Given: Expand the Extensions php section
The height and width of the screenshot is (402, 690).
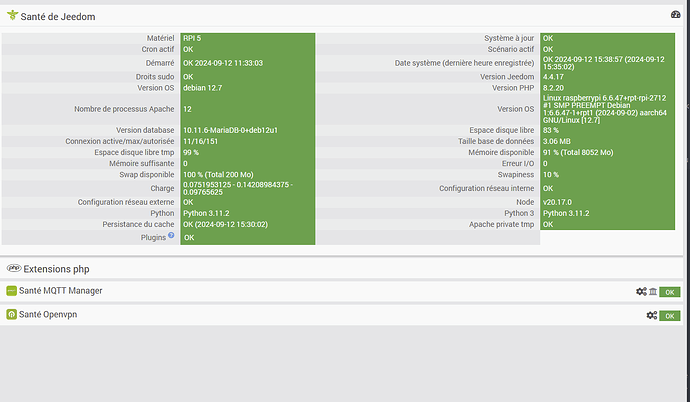Looking at the screenshot, I should tap(56, 269).
